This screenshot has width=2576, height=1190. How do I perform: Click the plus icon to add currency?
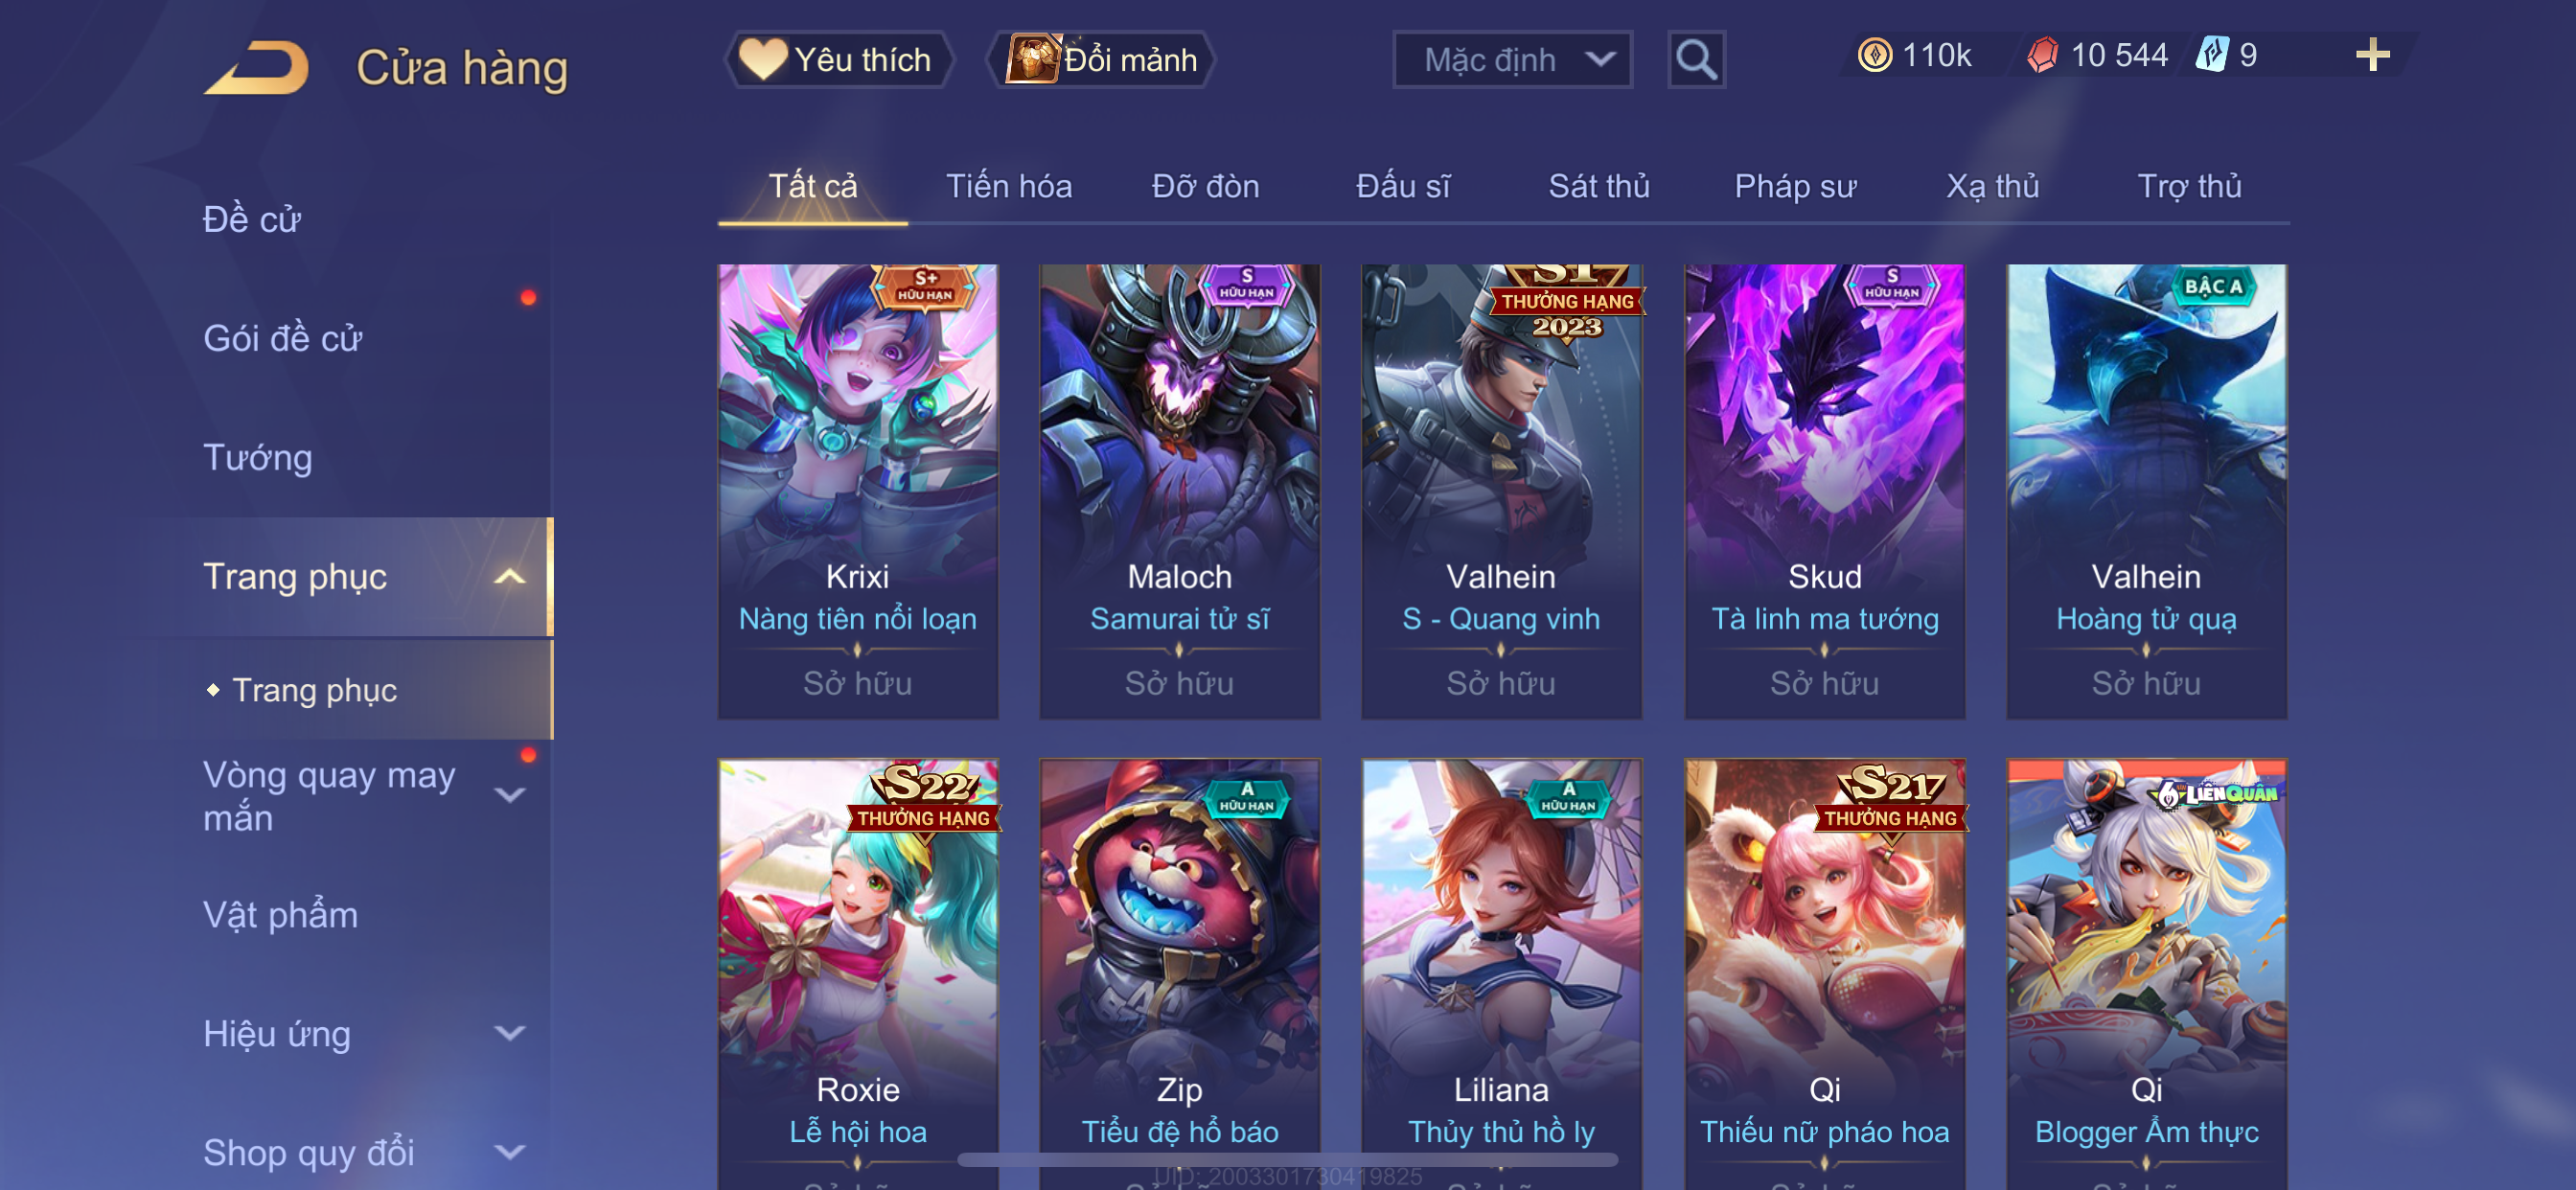(x=2372, y=55)
